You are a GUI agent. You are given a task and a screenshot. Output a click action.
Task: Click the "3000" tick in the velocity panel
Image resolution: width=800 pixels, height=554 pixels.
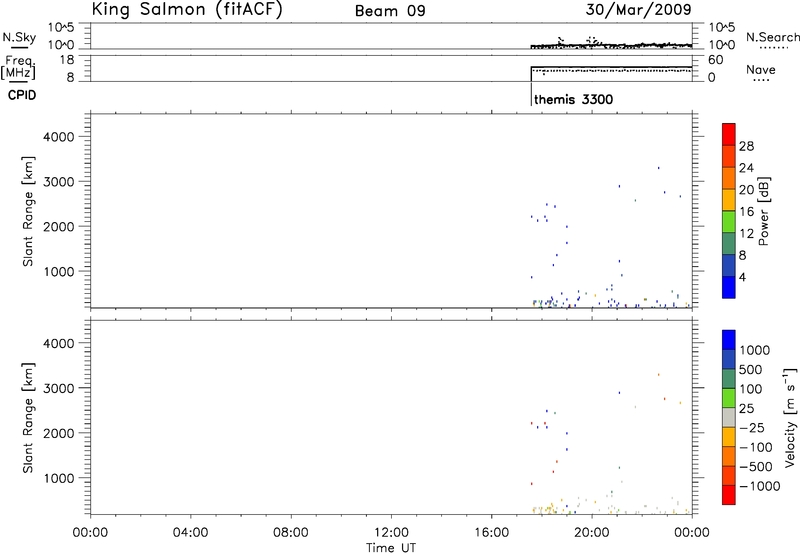coord(59,388)
